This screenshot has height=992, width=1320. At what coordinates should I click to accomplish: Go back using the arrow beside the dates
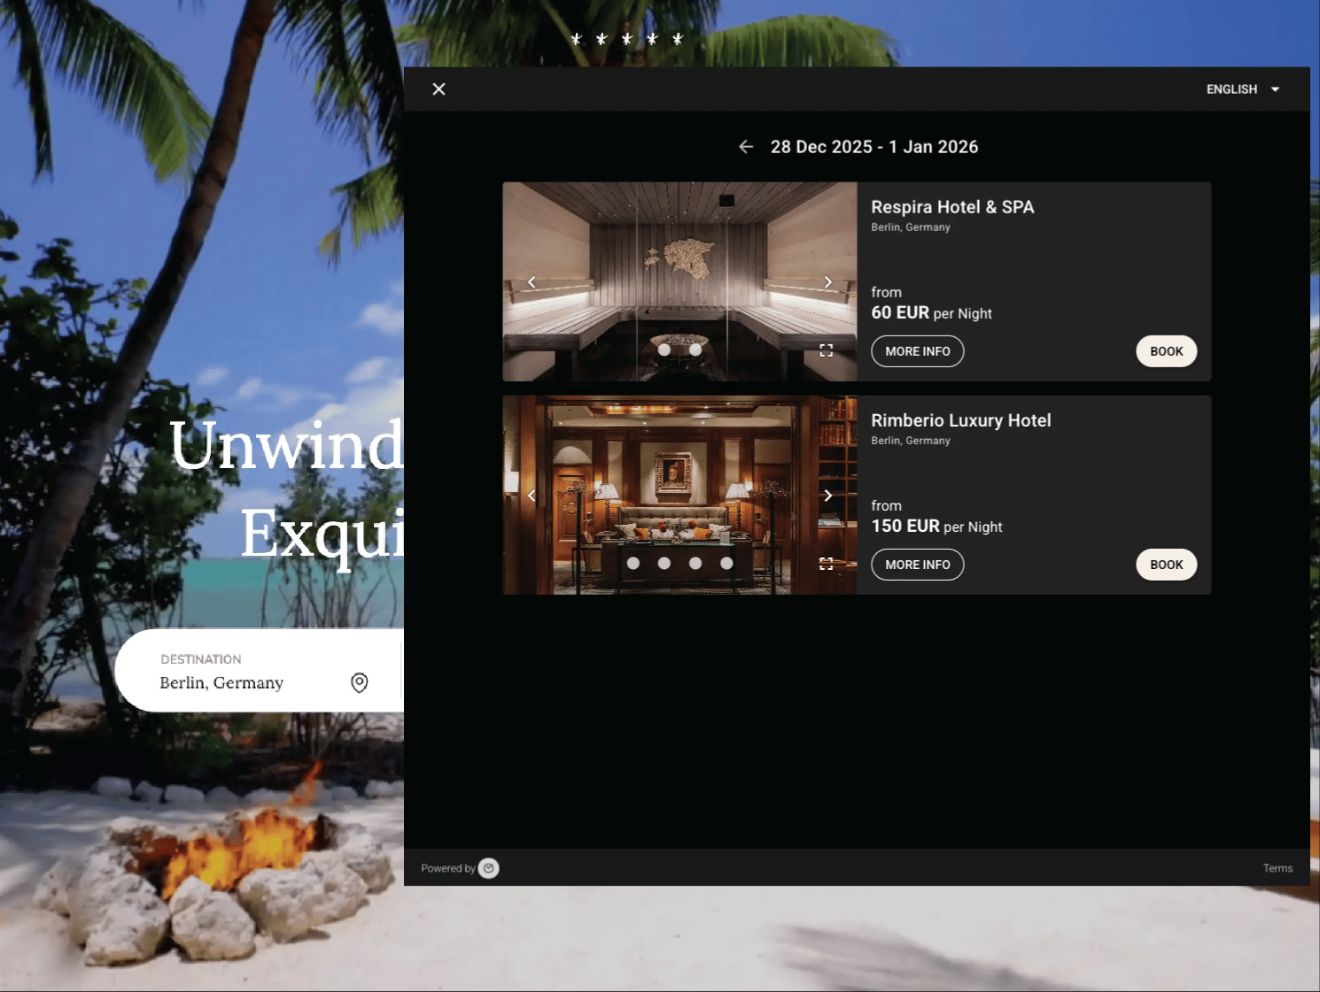746,147
